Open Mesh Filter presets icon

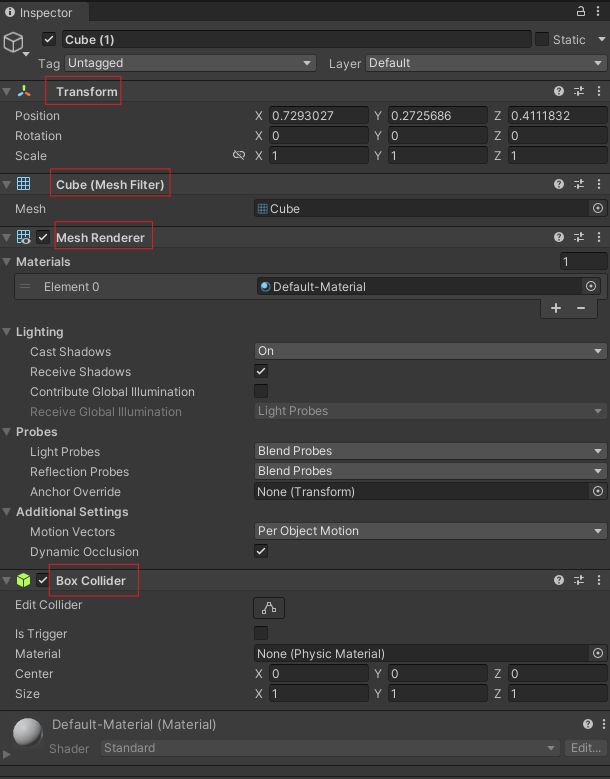(579, 184)
